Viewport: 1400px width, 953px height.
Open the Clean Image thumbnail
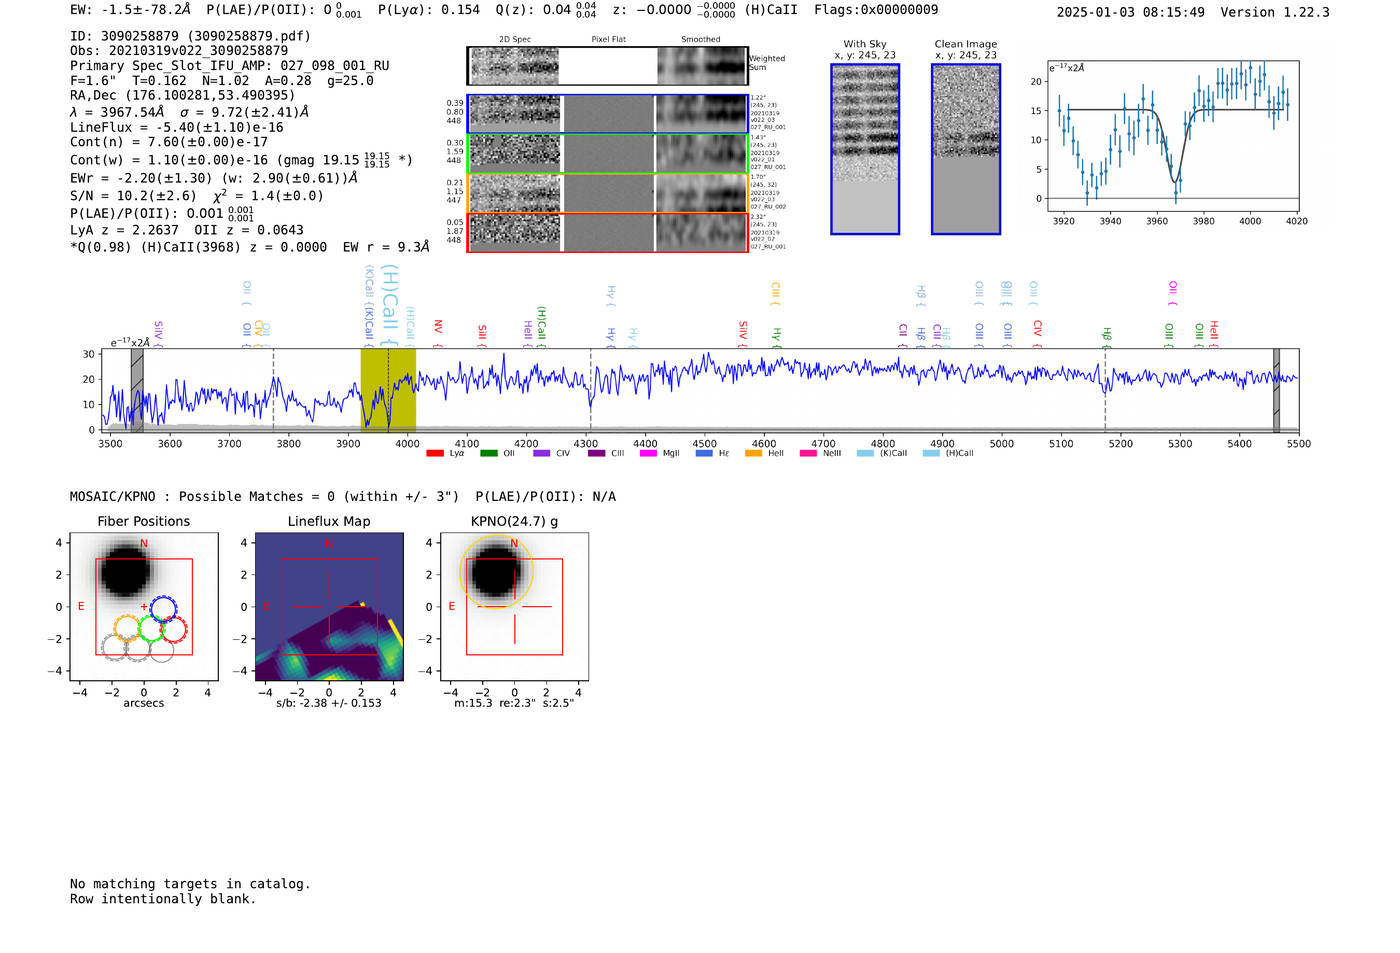click(965, 149)
